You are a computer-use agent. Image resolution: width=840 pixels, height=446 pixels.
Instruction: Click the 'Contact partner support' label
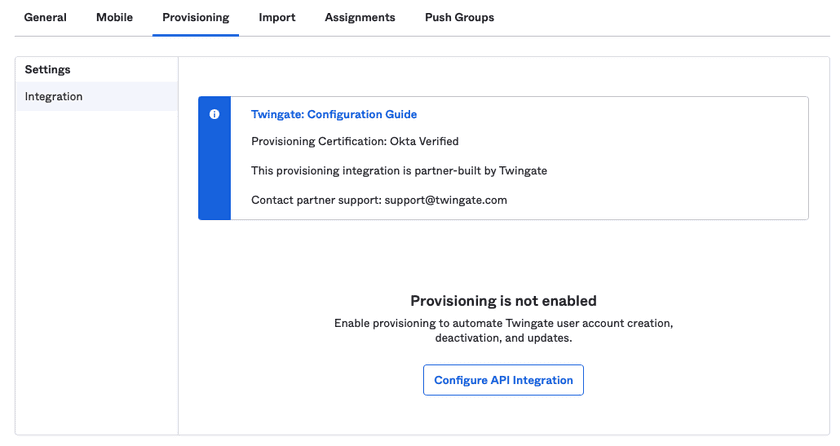316,200
